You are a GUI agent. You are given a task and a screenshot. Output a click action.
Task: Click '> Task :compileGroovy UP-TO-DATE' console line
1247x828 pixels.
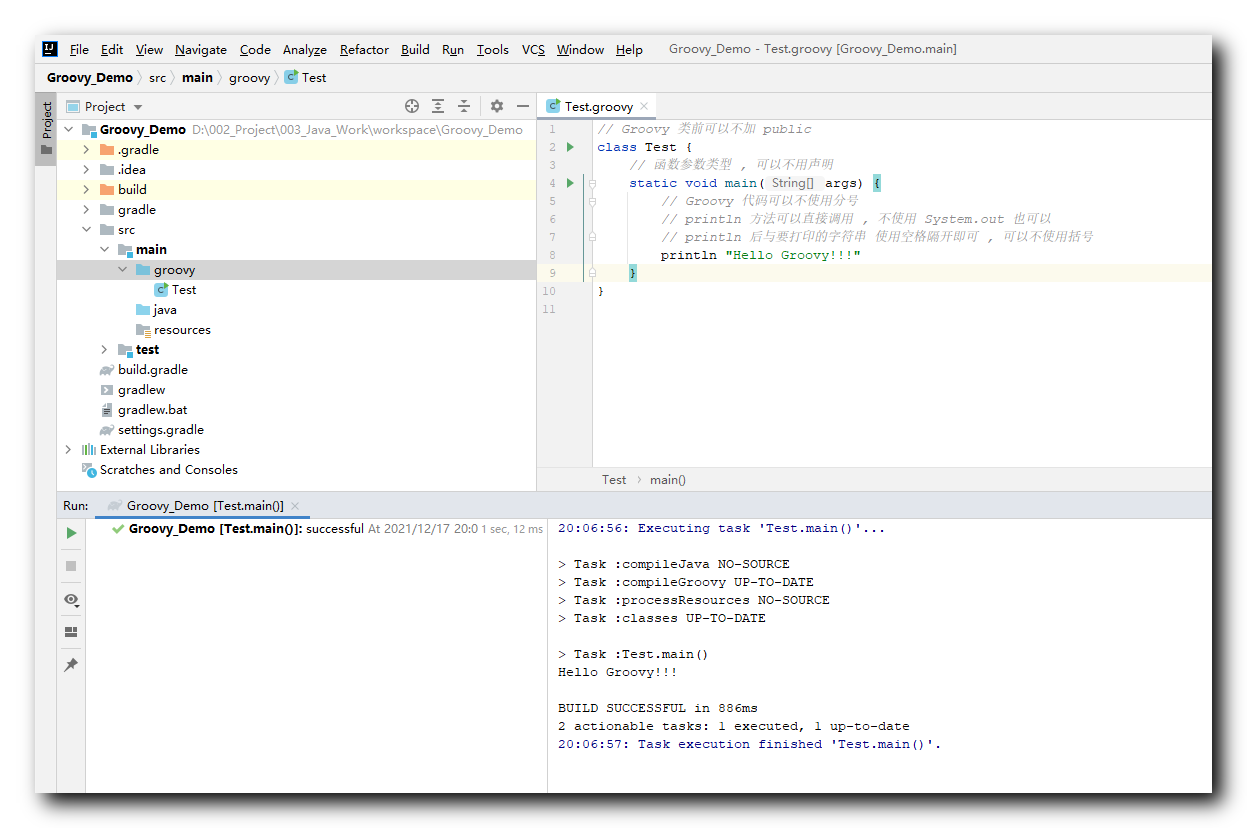tap(686, 582)
